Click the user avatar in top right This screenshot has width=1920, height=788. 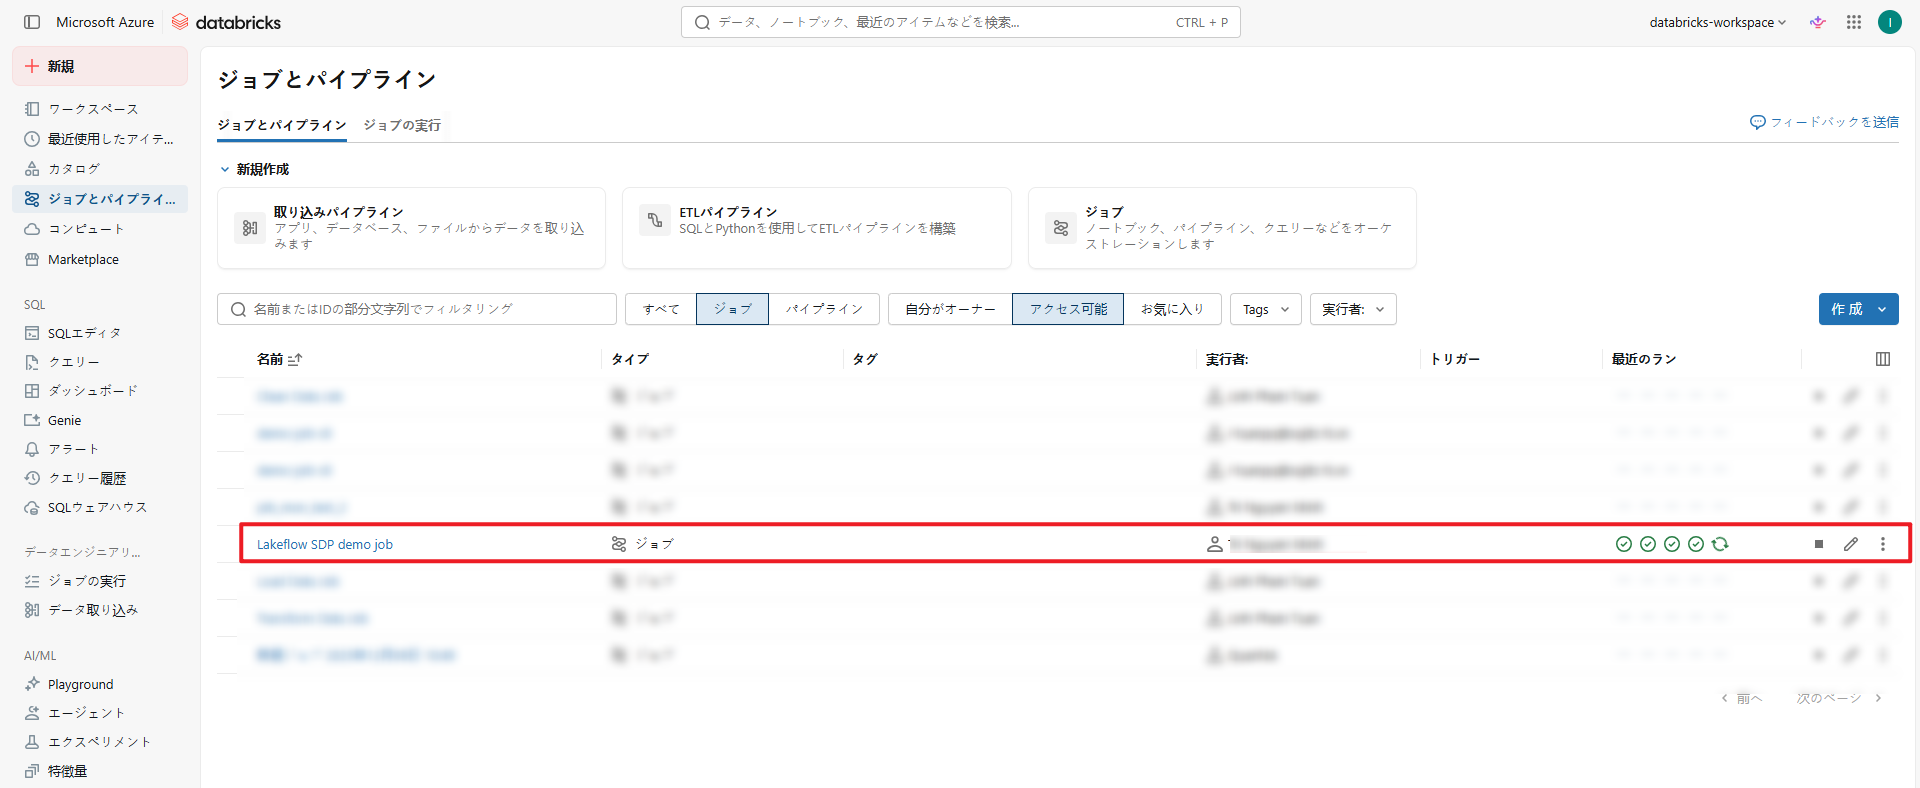click(x=1889, y=22)
